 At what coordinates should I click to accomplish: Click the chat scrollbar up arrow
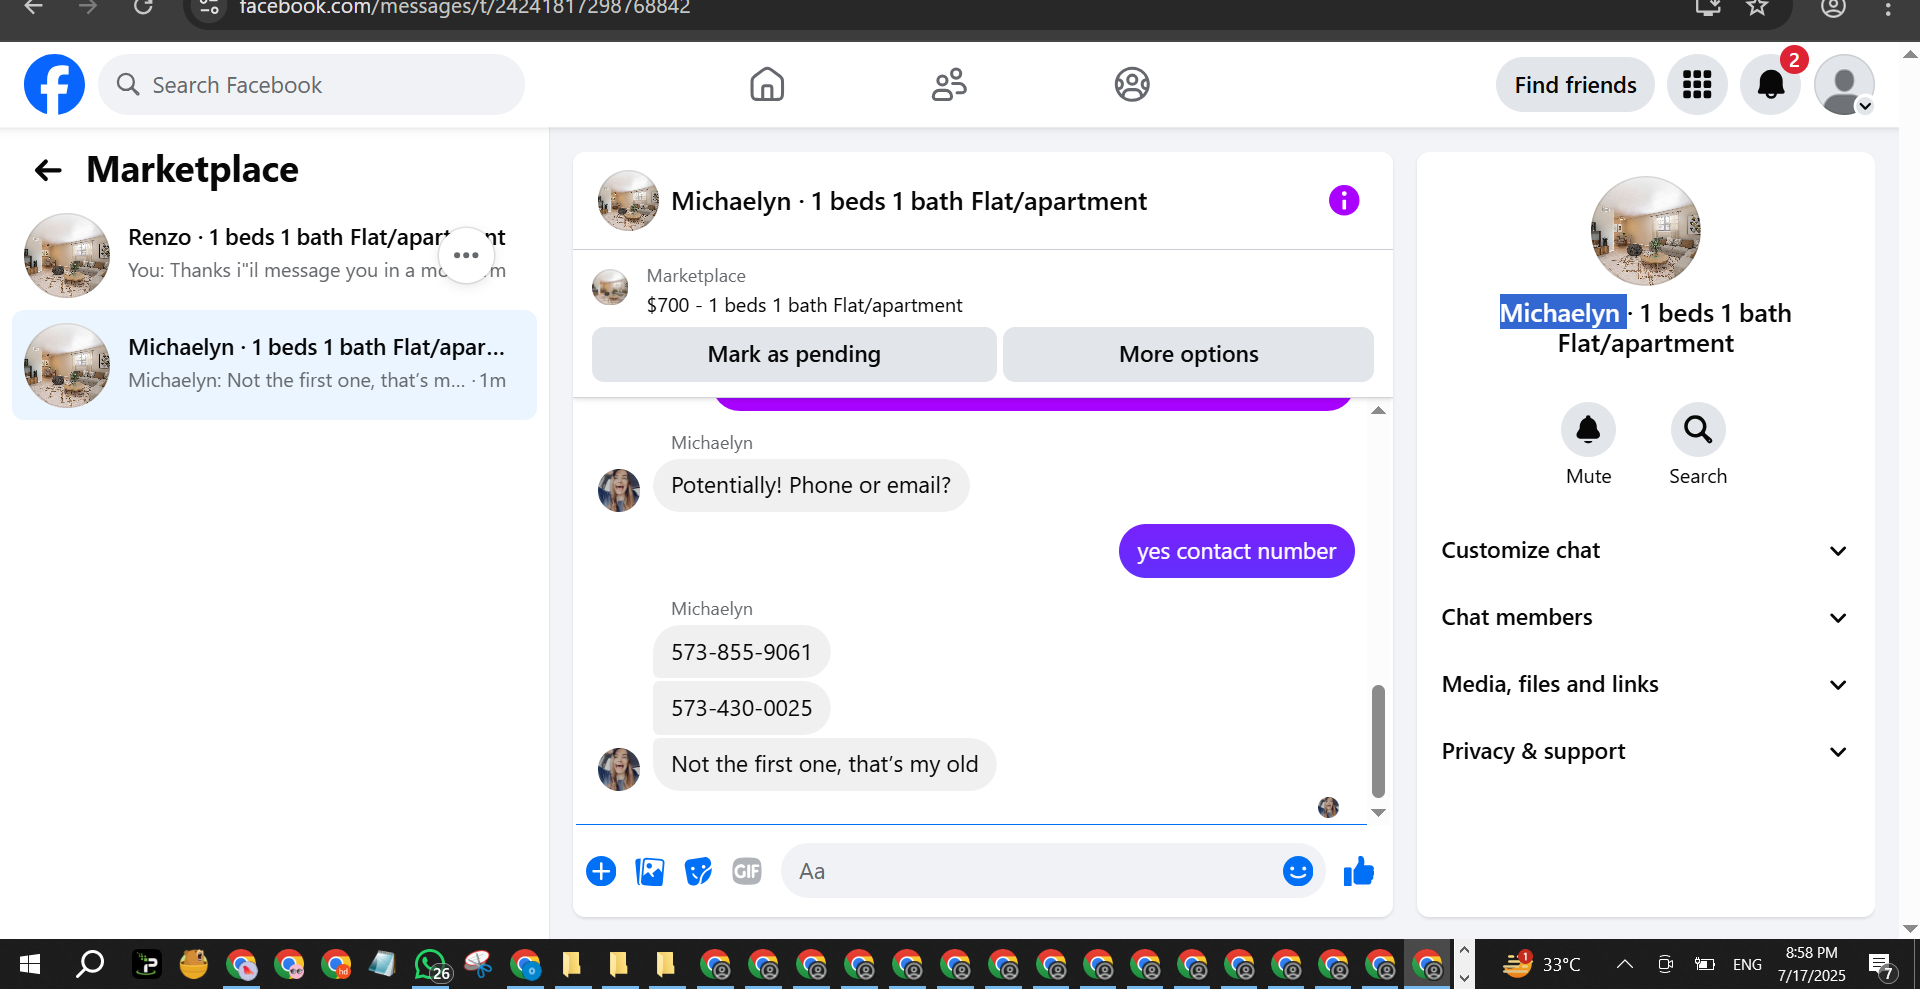[x=1378, y=411]
